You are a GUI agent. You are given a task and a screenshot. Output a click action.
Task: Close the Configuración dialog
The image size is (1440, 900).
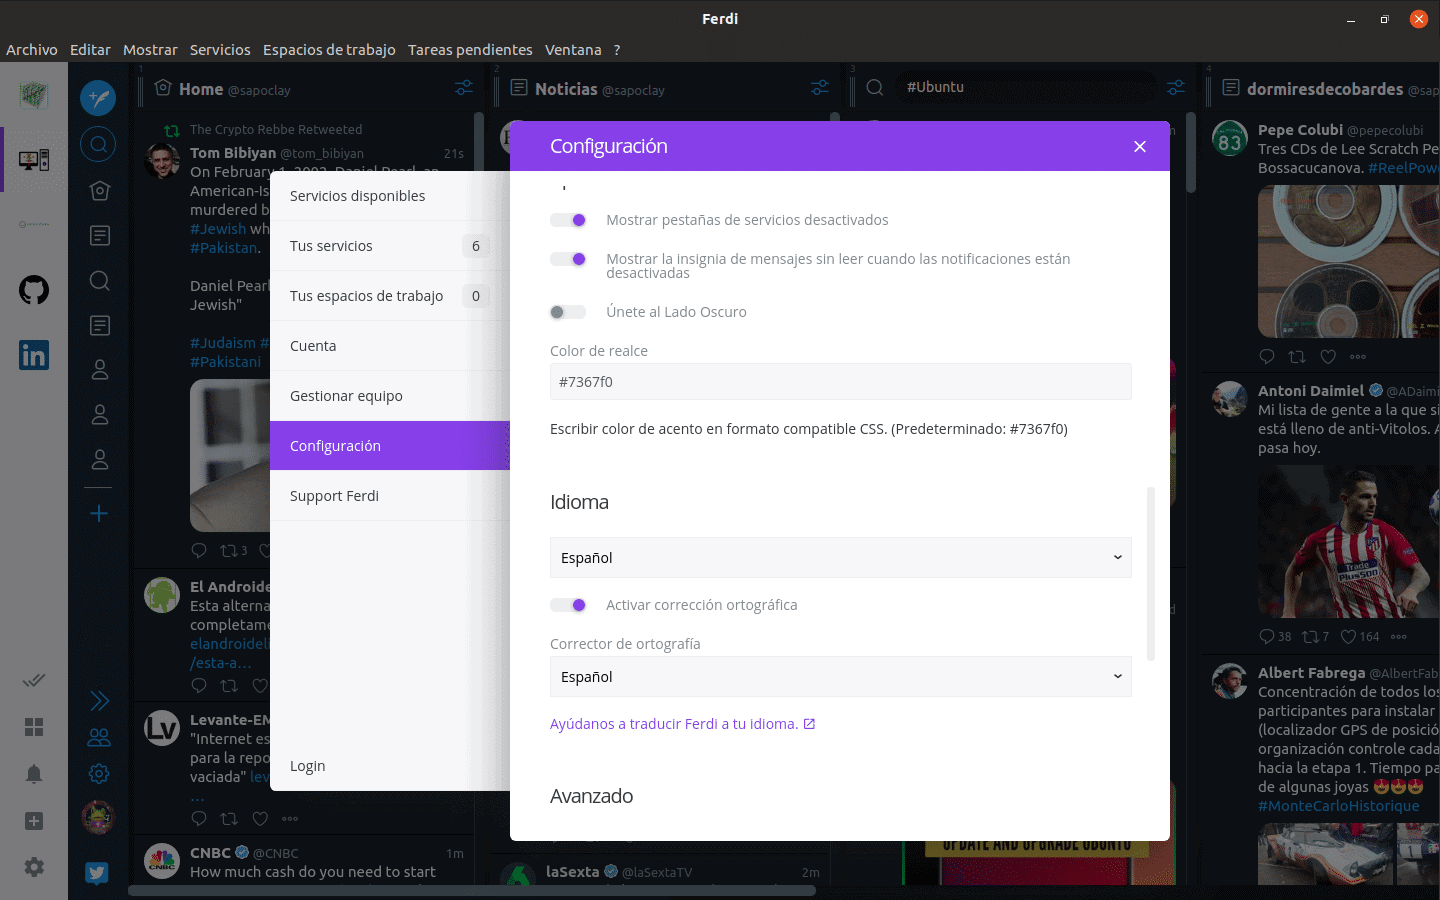[x=1139, y=147]
